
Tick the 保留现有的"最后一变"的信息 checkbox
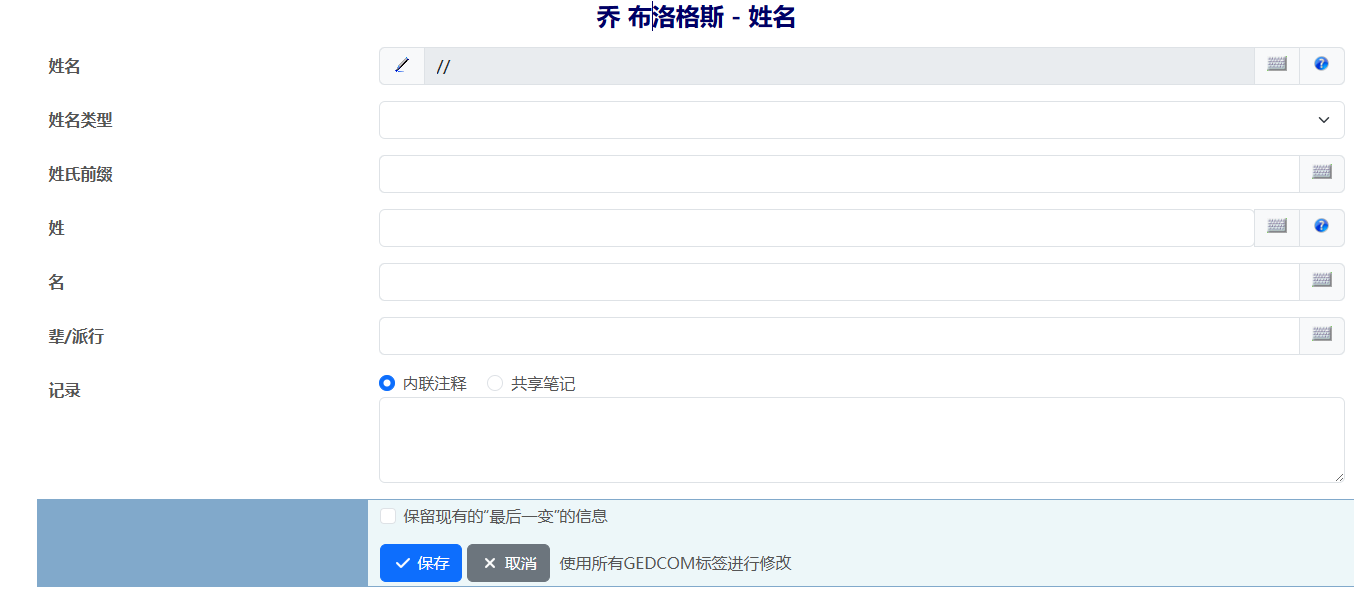click(388, 516)
